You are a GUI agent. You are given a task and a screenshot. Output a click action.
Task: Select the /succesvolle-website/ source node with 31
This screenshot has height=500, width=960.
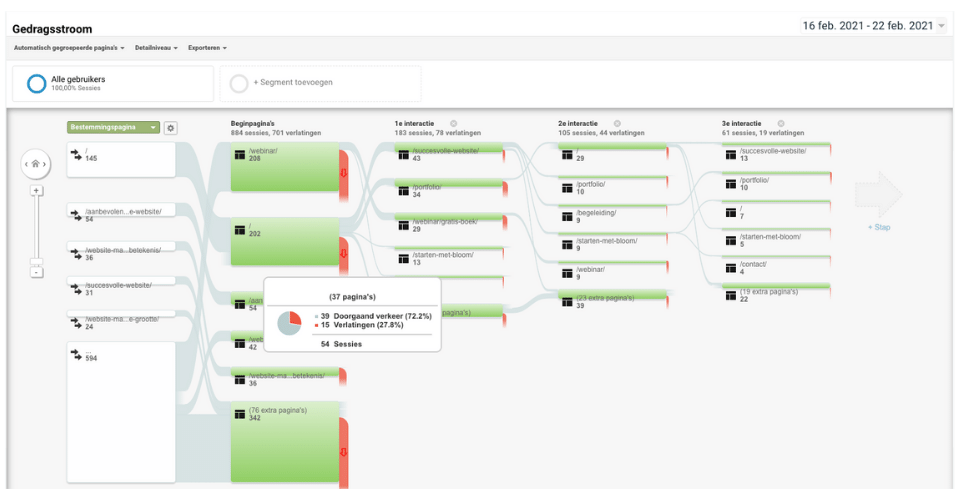click(121, 281)
